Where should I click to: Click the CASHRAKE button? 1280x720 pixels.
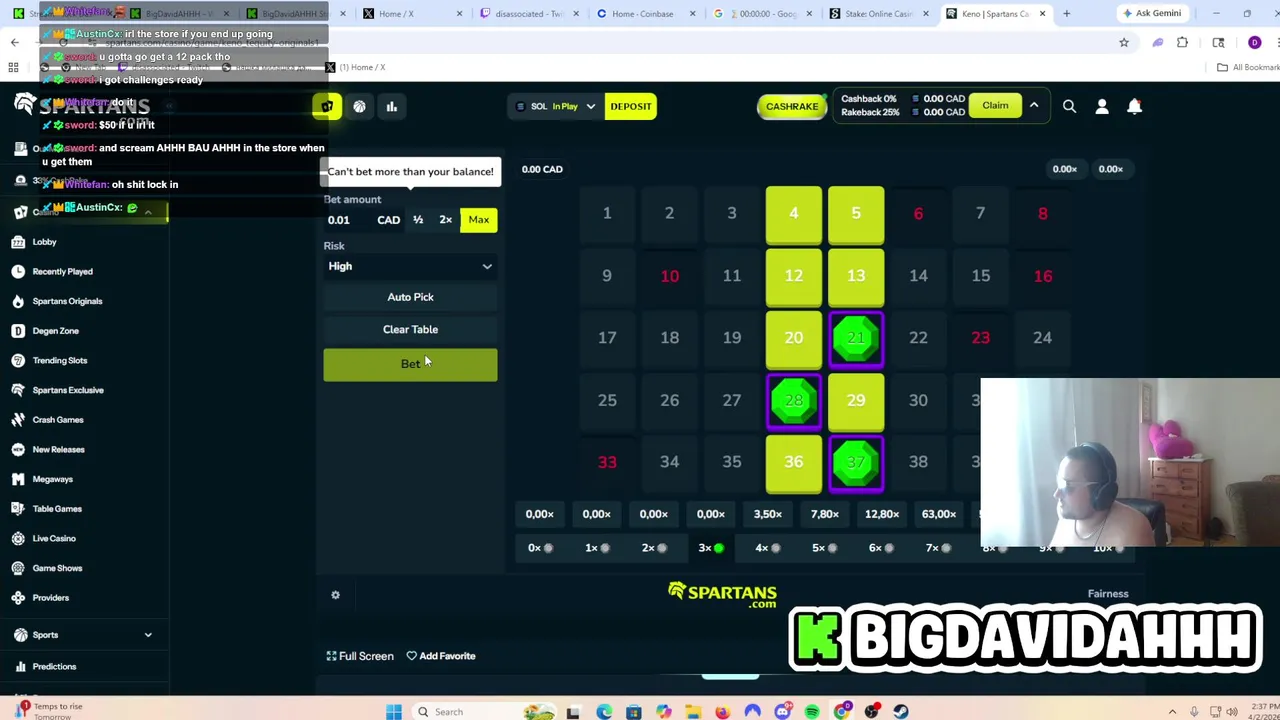click(x=792, y=106)
